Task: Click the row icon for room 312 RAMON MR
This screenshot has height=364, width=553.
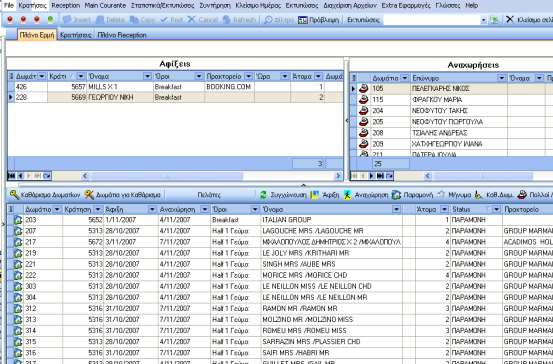Action: (x=18, y=309)
